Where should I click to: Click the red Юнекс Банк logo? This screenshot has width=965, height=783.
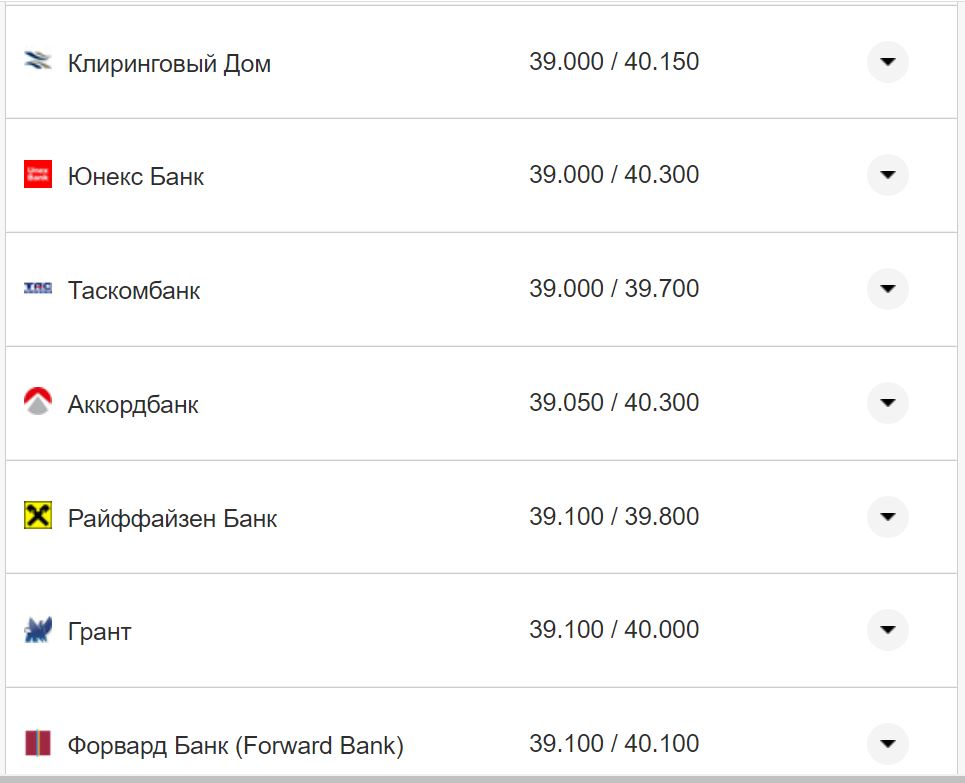(x=37, y=174)
